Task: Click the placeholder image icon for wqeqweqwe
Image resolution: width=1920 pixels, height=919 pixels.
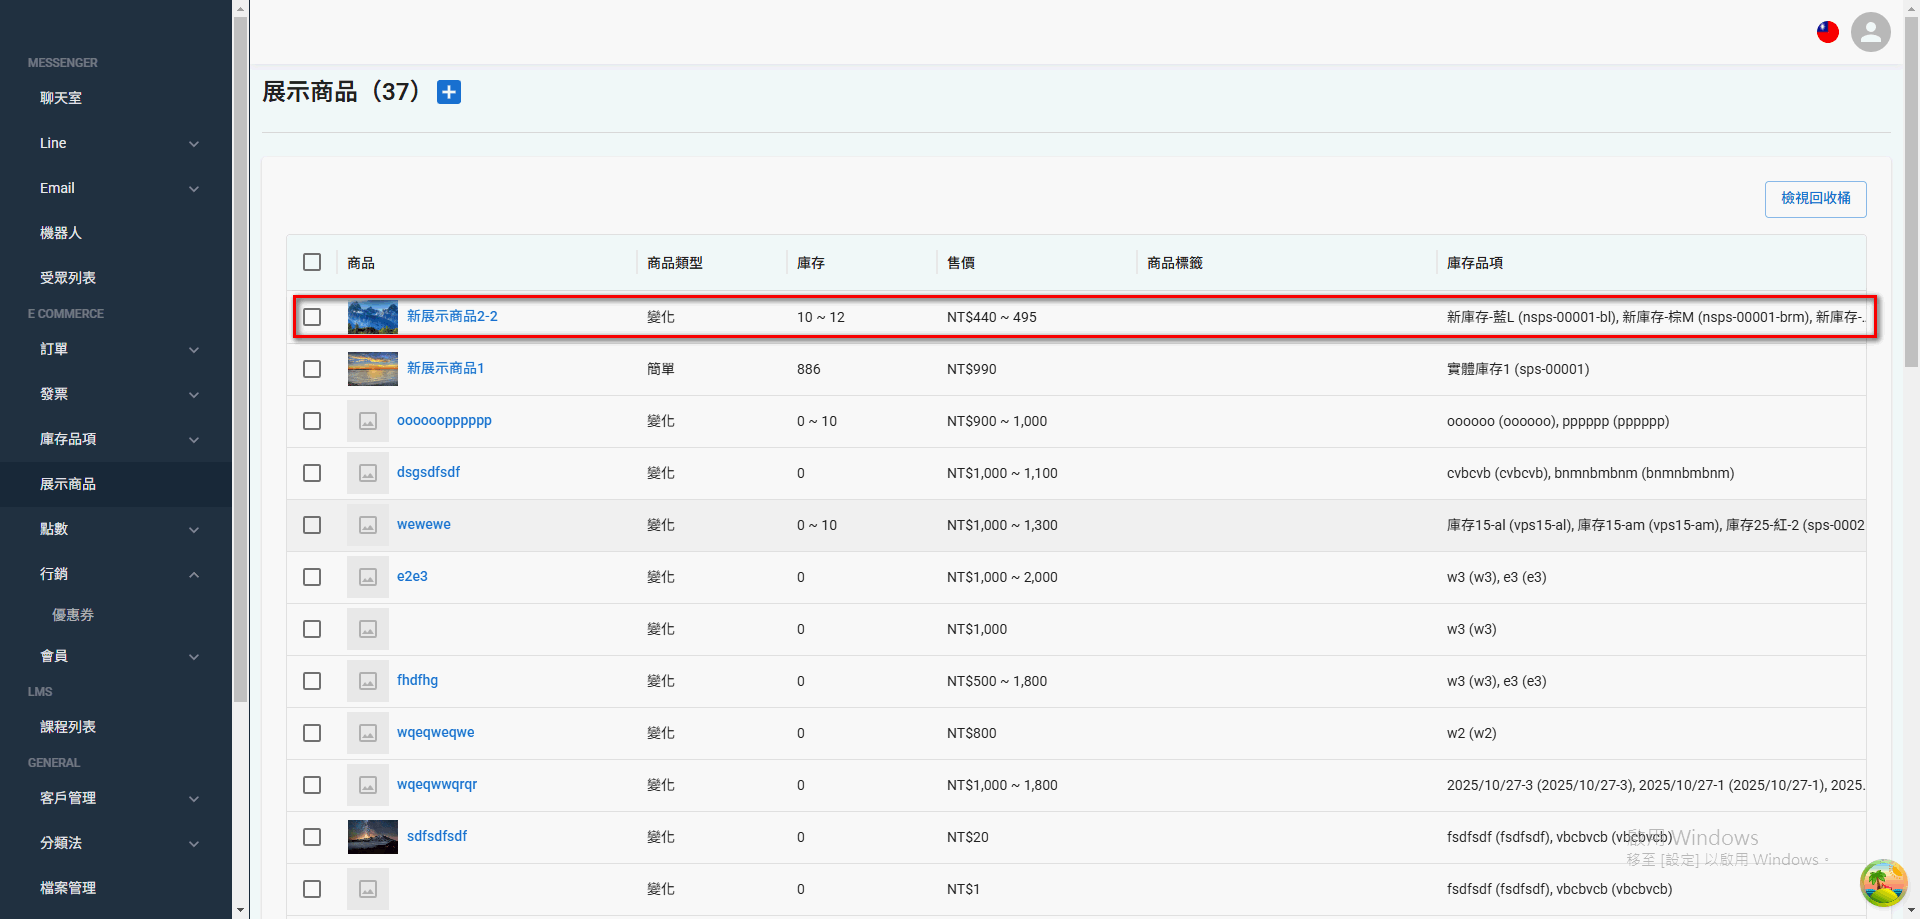Action: [368, 733]
